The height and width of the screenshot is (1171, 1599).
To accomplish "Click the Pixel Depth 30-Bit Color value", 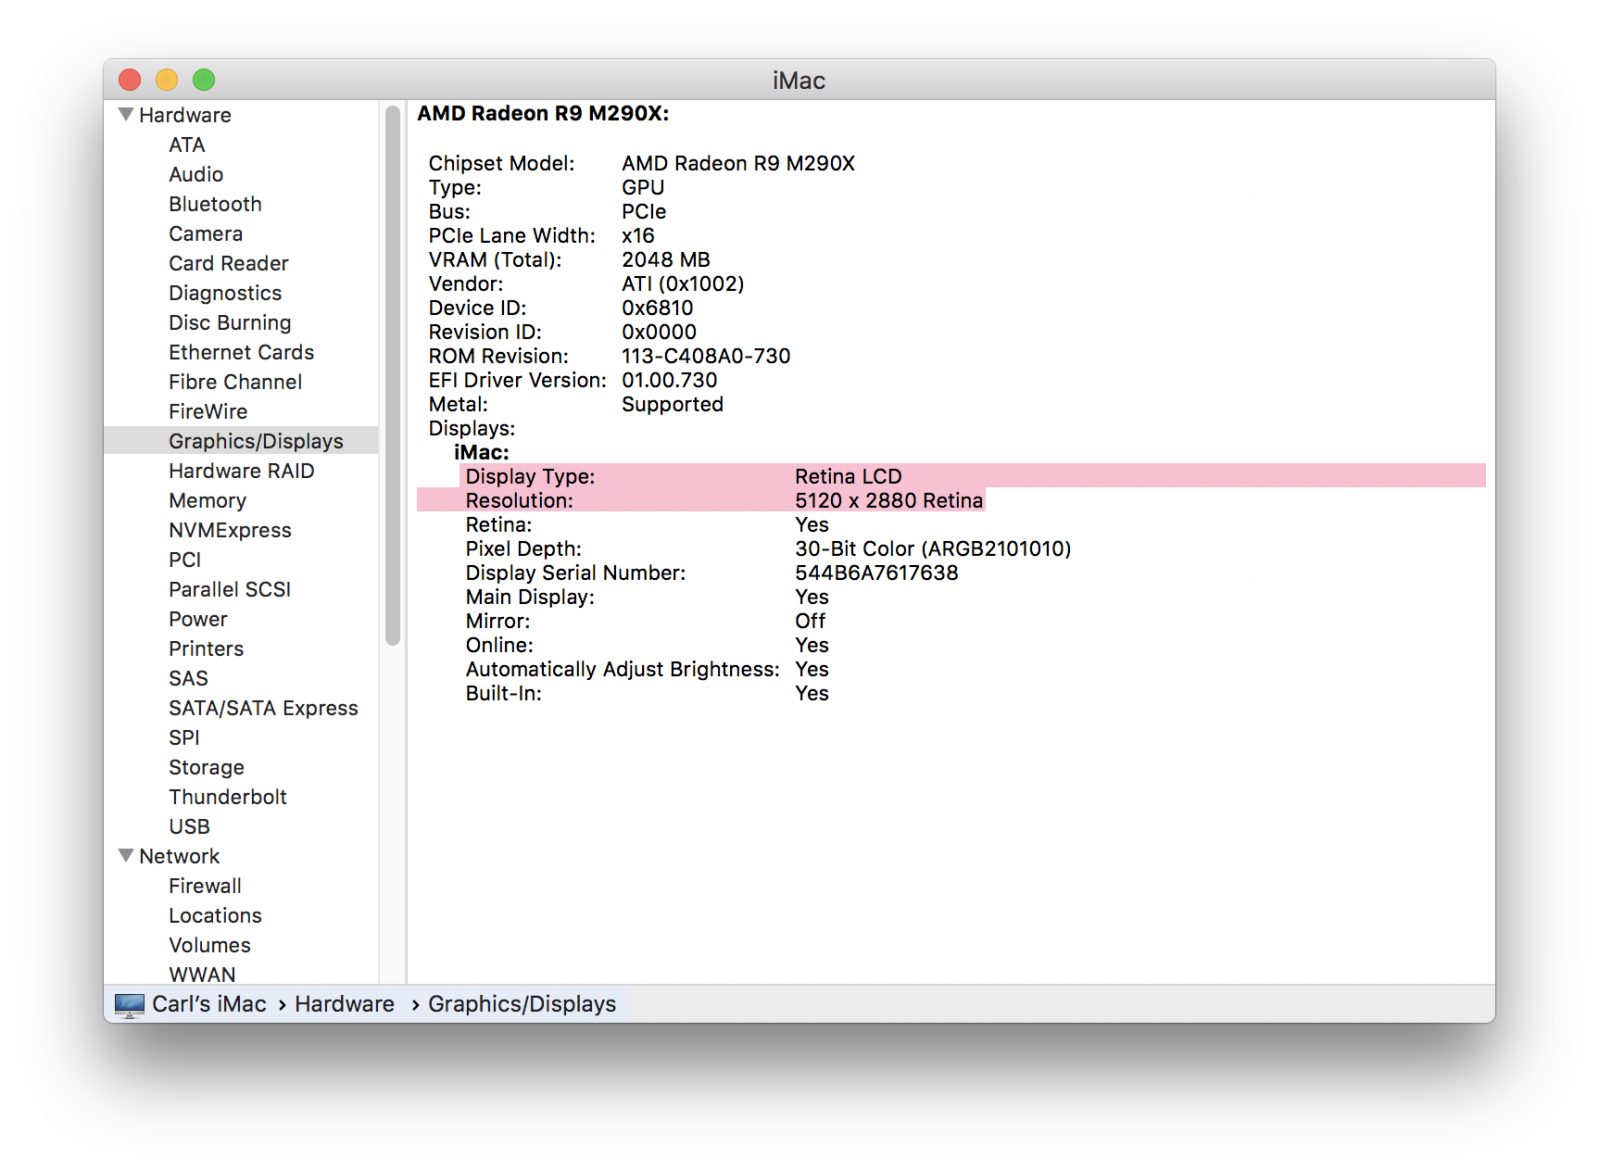I will 932,549.
